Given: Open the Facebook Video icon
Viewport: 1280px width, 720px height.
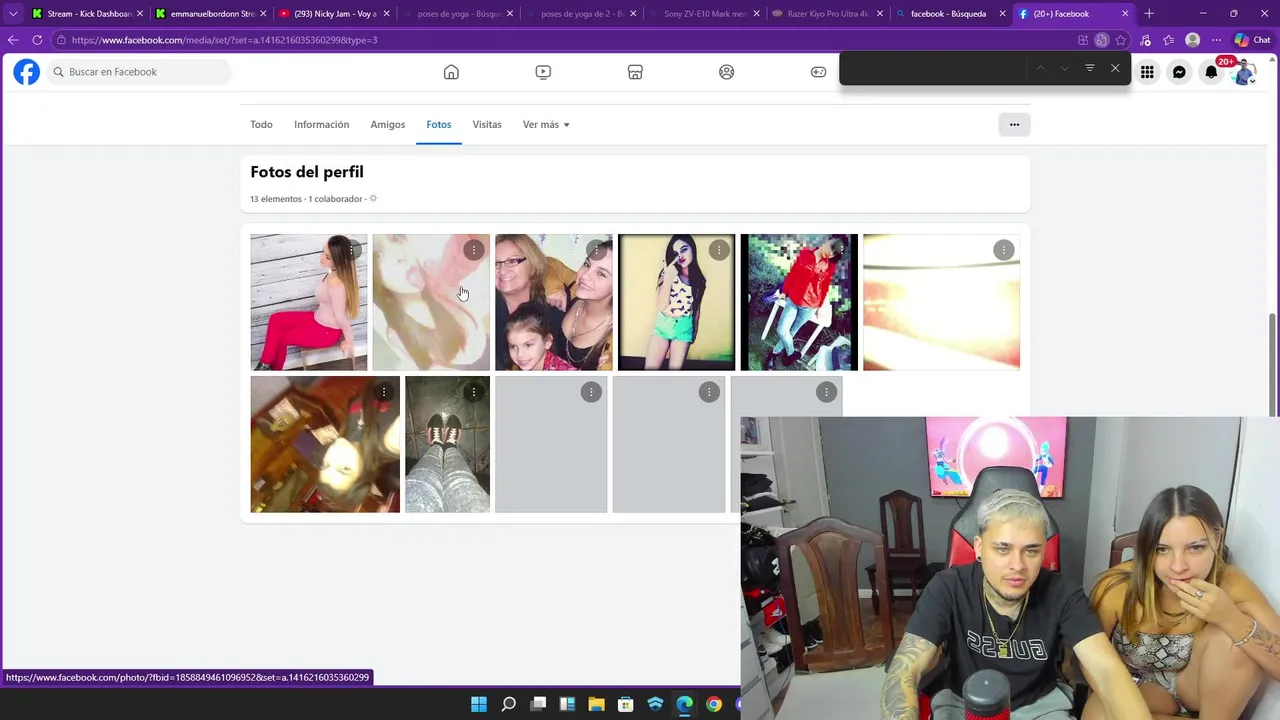Looking at the screenshot, I should [x=543, y=72].
